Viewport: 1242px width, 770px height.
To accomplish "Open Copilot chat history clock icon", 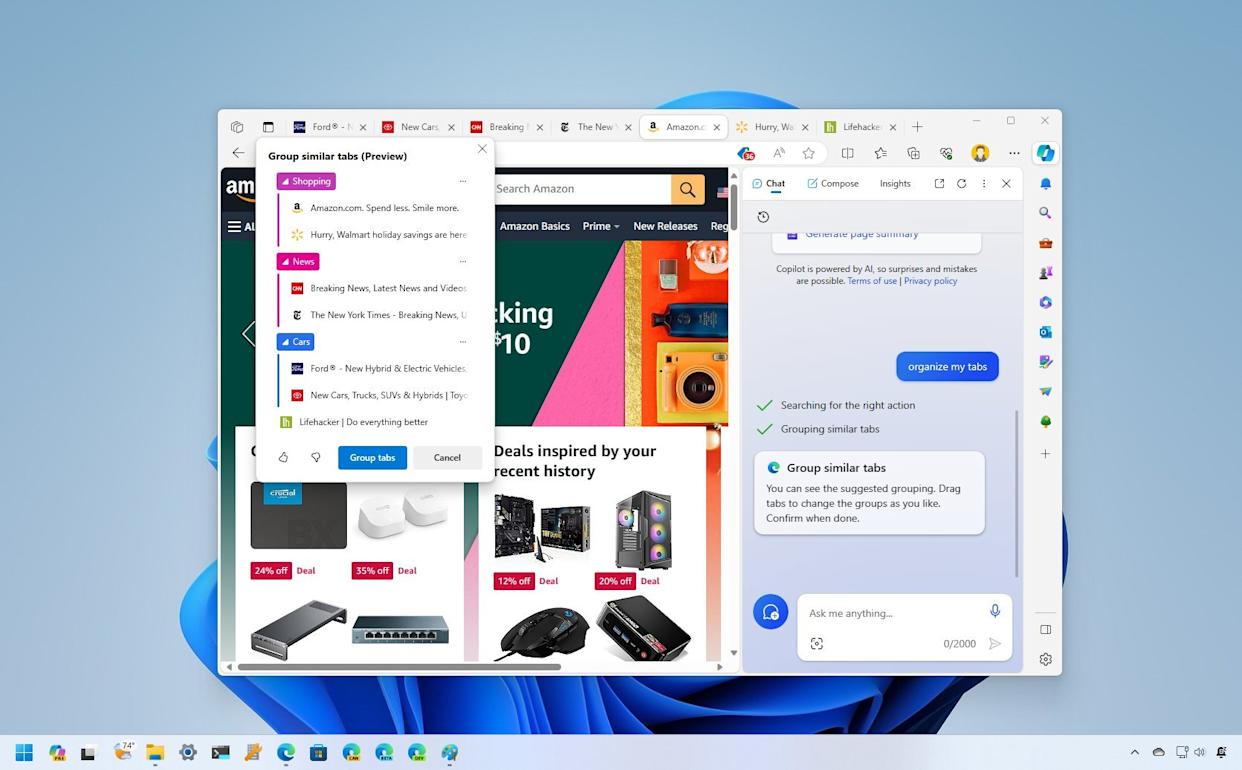I will tap(763, 217).
